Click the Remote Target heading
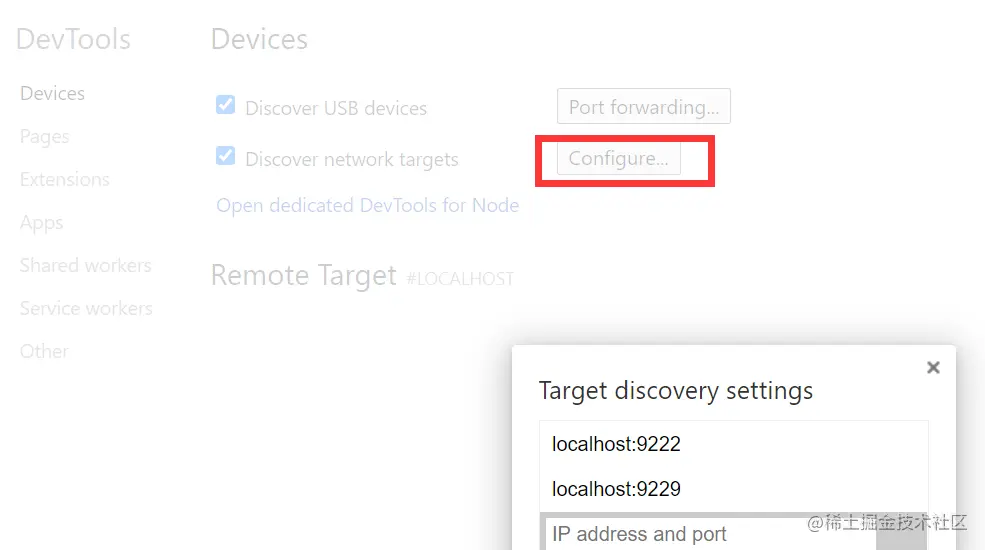Screen dimensions: 985x550 click(x=303, y=276)
